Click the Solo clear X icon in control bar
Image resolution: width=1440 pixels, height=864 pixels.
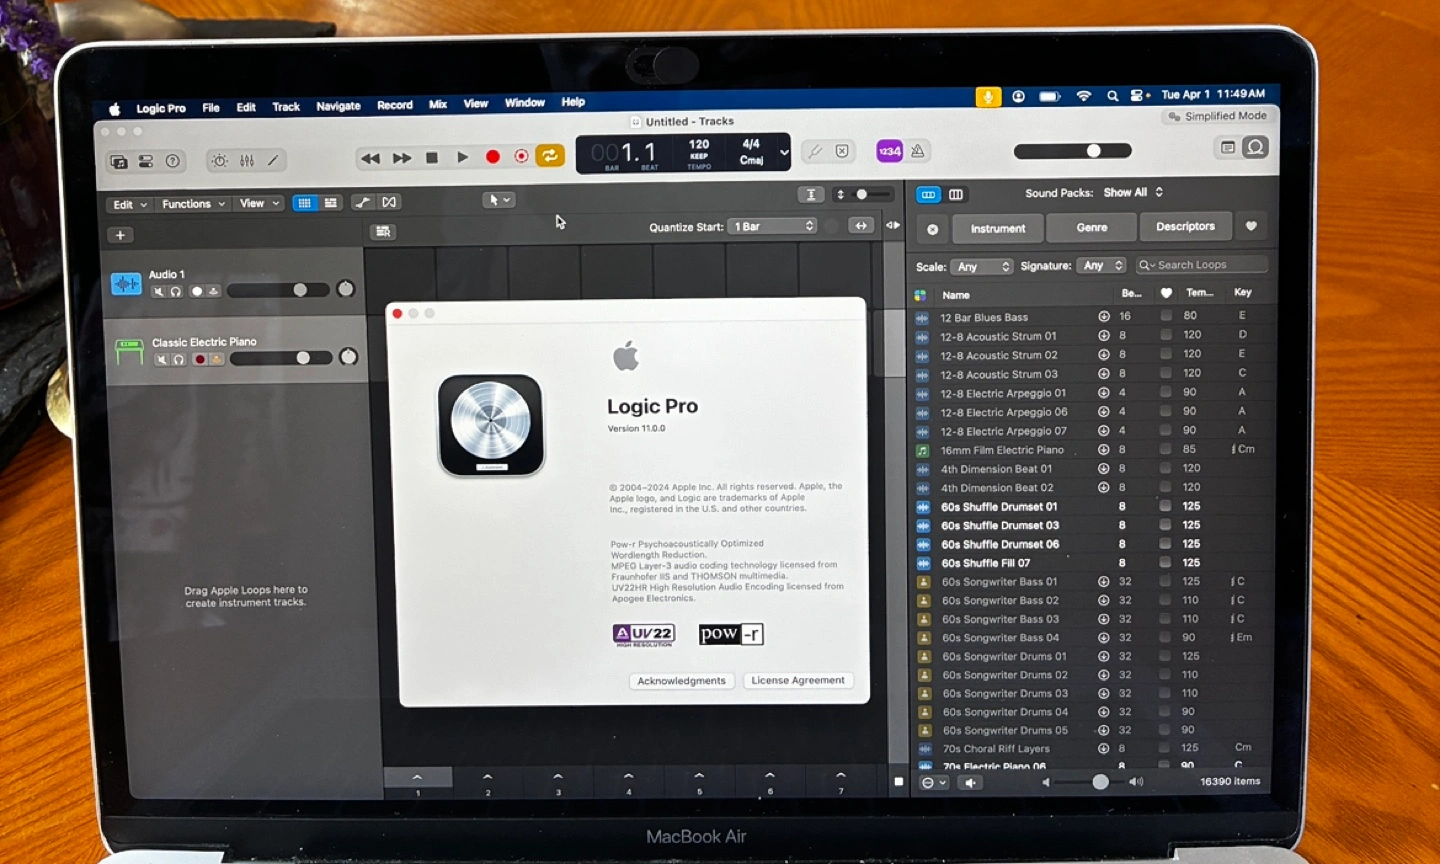[x=842, y=152]
